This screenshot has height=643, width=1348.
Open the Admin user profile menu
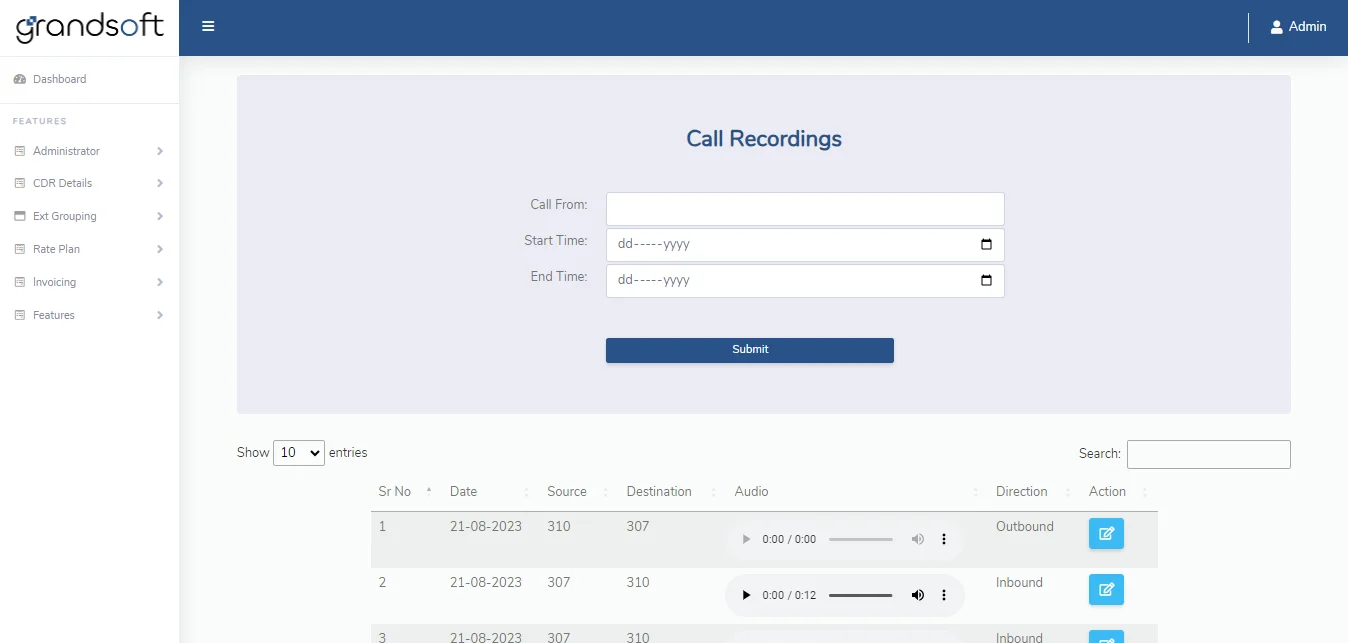(1298, 27)
